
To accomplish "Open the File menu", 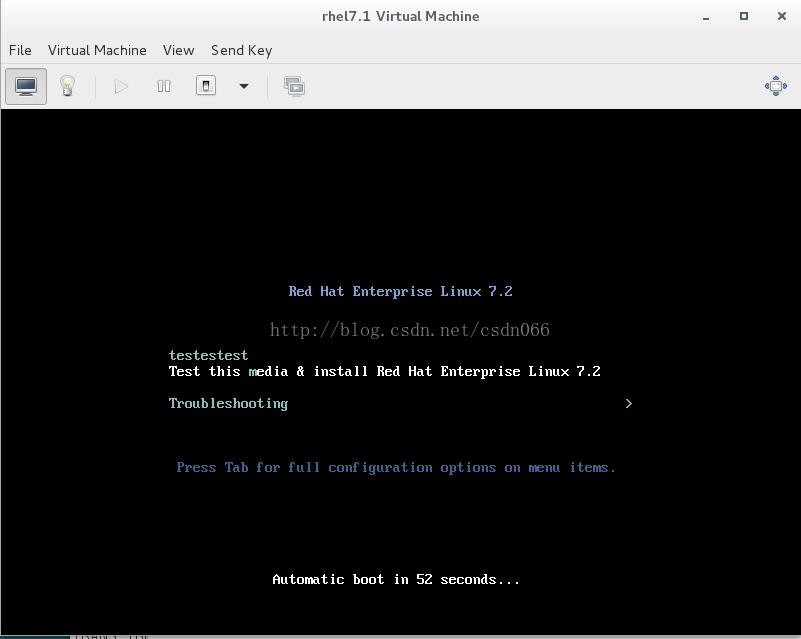I will coord(20,50).
